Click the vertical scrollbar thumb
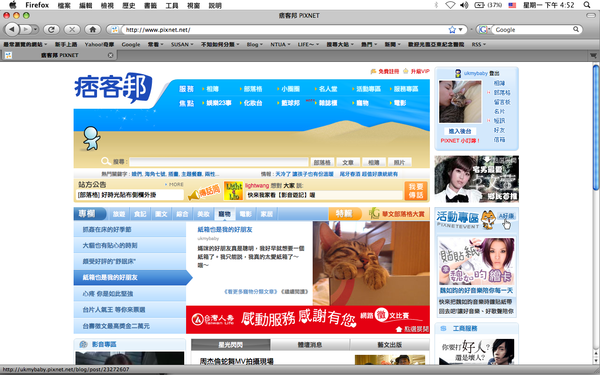The image size is (600, 375). [x=595, y=127]
